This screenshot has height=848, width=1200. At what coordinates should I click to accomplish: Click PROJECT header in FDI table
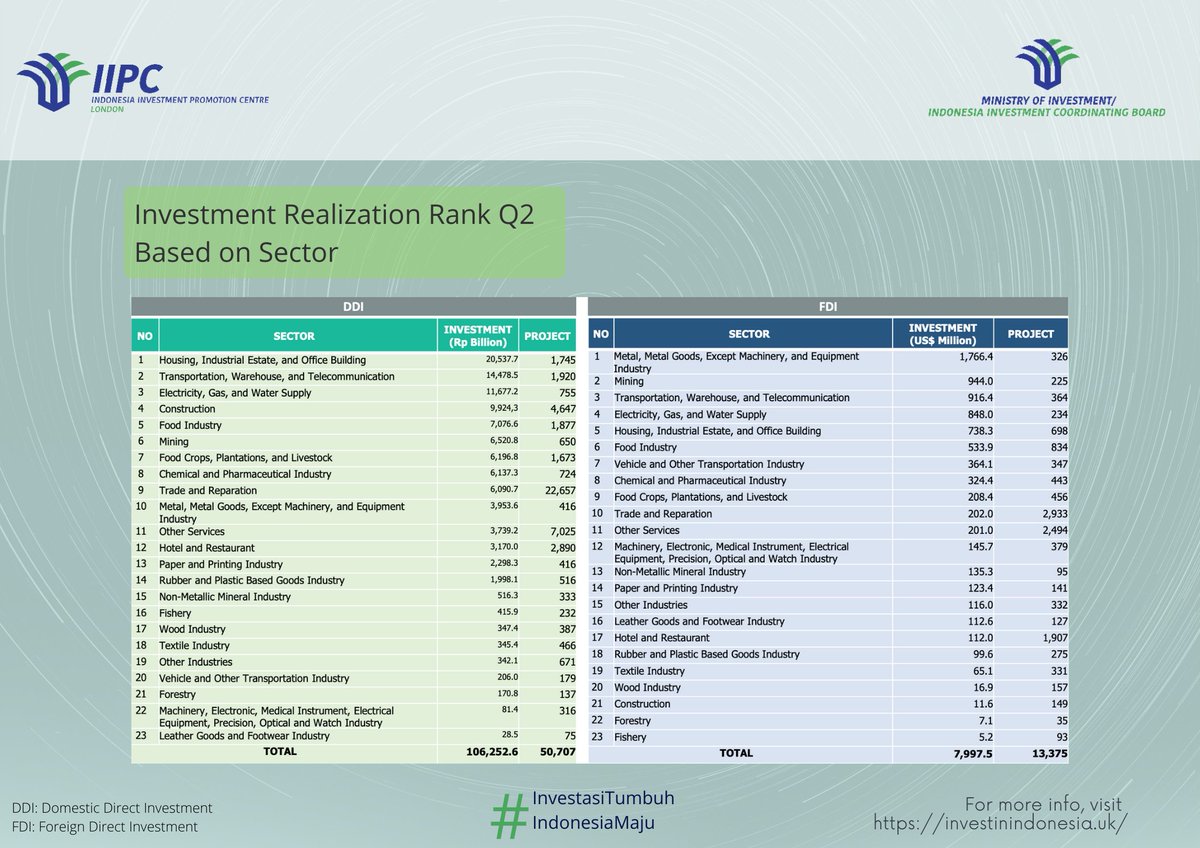tap(1031, 333)
